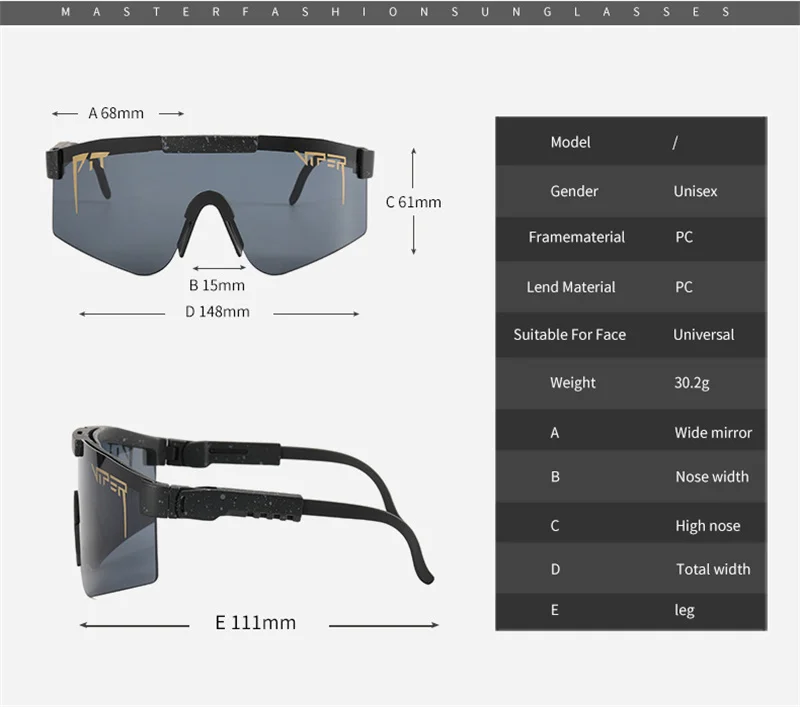800x707 pixels.
Task: Click the 'Framematerial' table cell
Action: coord(577,237)
